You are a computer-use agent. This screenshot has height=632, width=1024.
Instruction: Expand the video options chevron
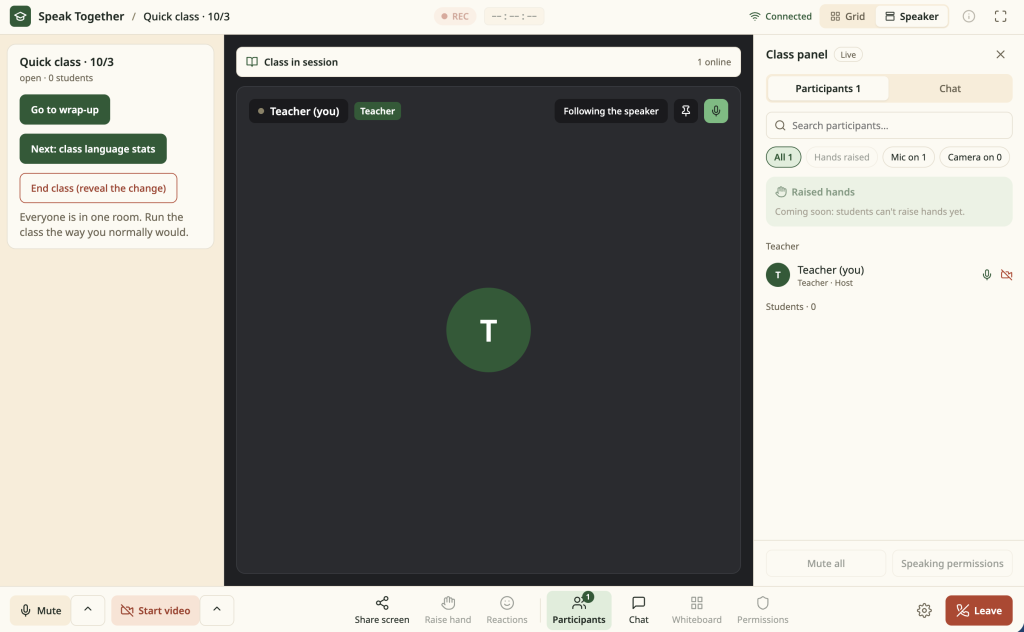(x=217, y=610)
